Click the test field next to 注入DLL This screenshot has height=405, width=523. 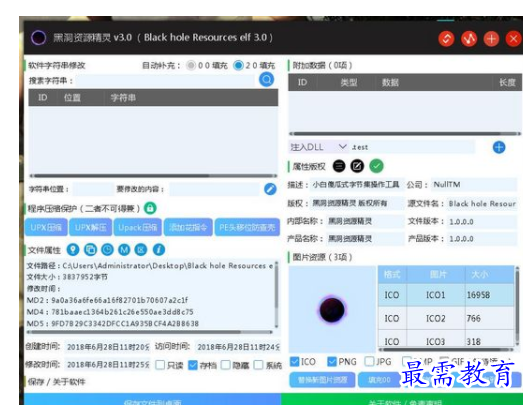point(413,147)
